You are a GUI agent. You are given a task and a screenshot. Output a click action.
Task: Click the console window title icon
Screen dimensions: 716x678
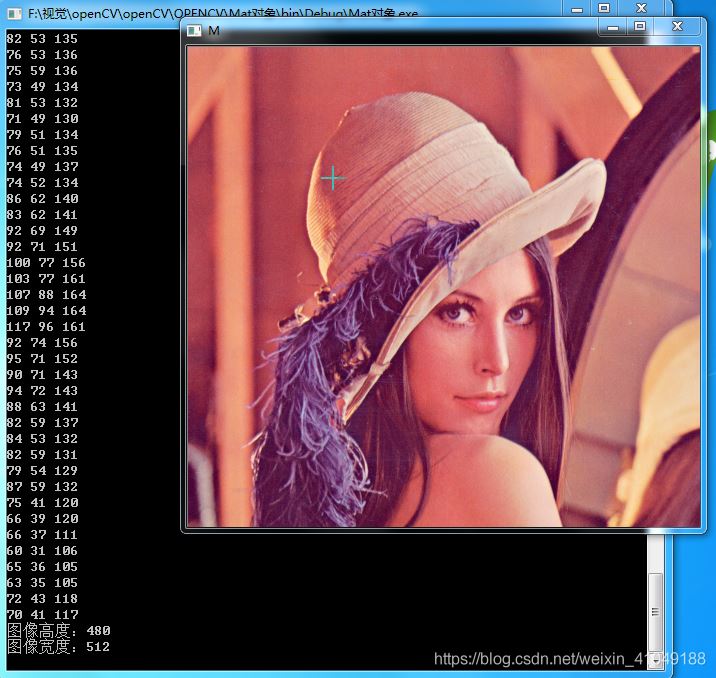click(14, 14)
